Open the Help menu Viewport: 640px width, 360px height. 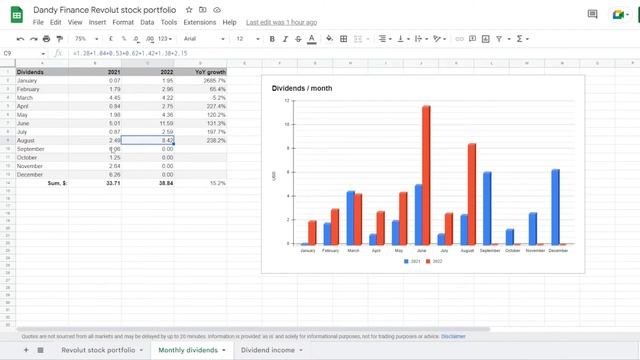point(229,22)
